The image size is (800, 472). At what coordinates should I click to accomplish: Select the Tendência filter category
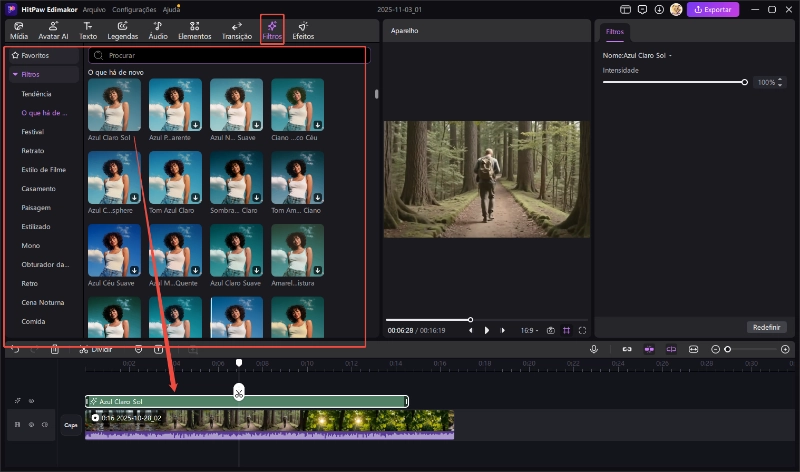pos(36,94)
